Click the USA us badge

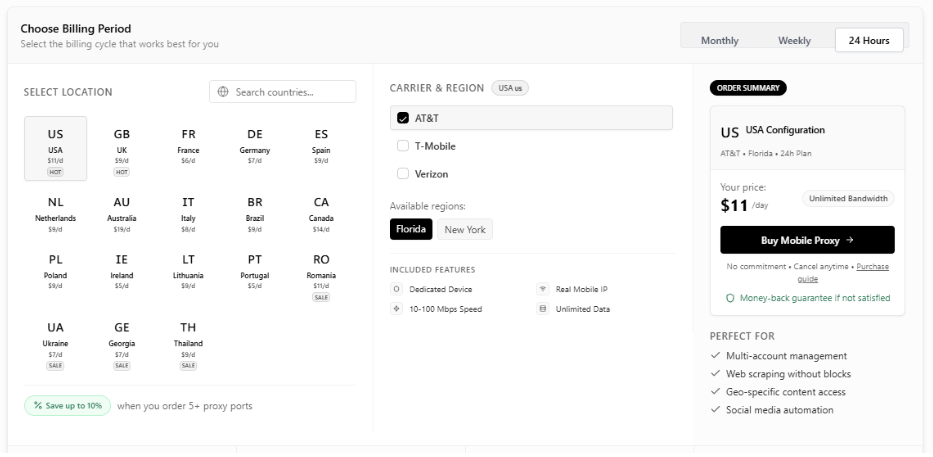(510, 88)
